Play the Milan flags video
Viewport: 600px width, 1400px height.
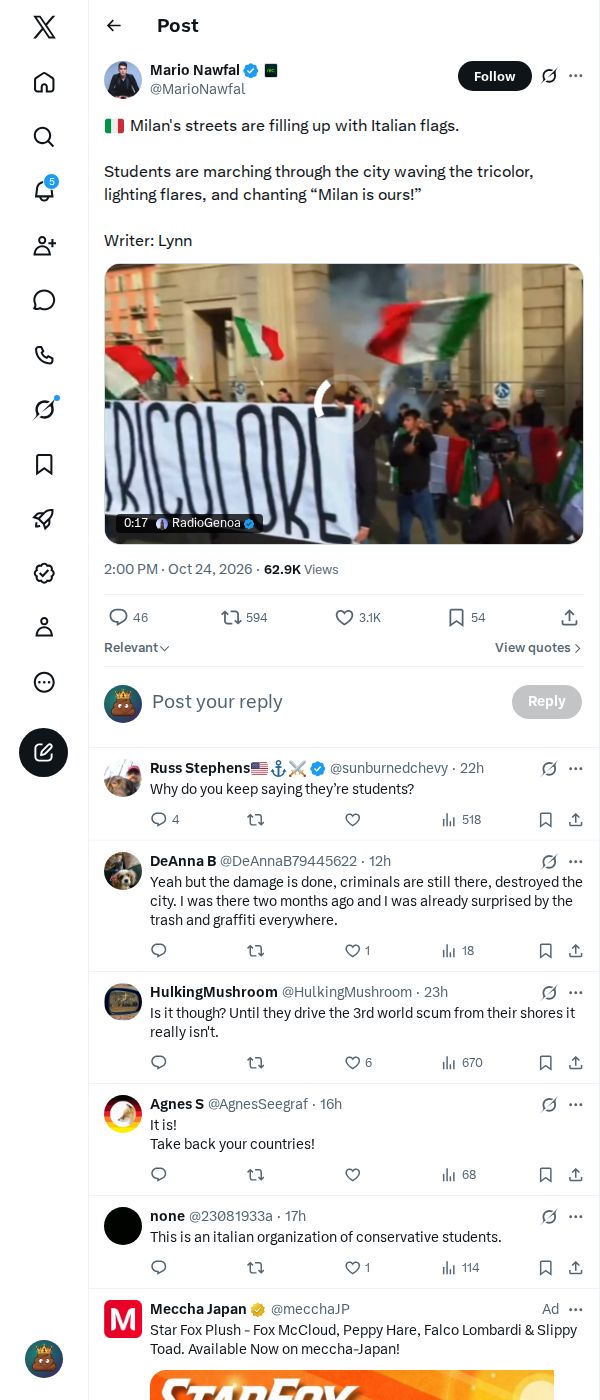(344, 404)
